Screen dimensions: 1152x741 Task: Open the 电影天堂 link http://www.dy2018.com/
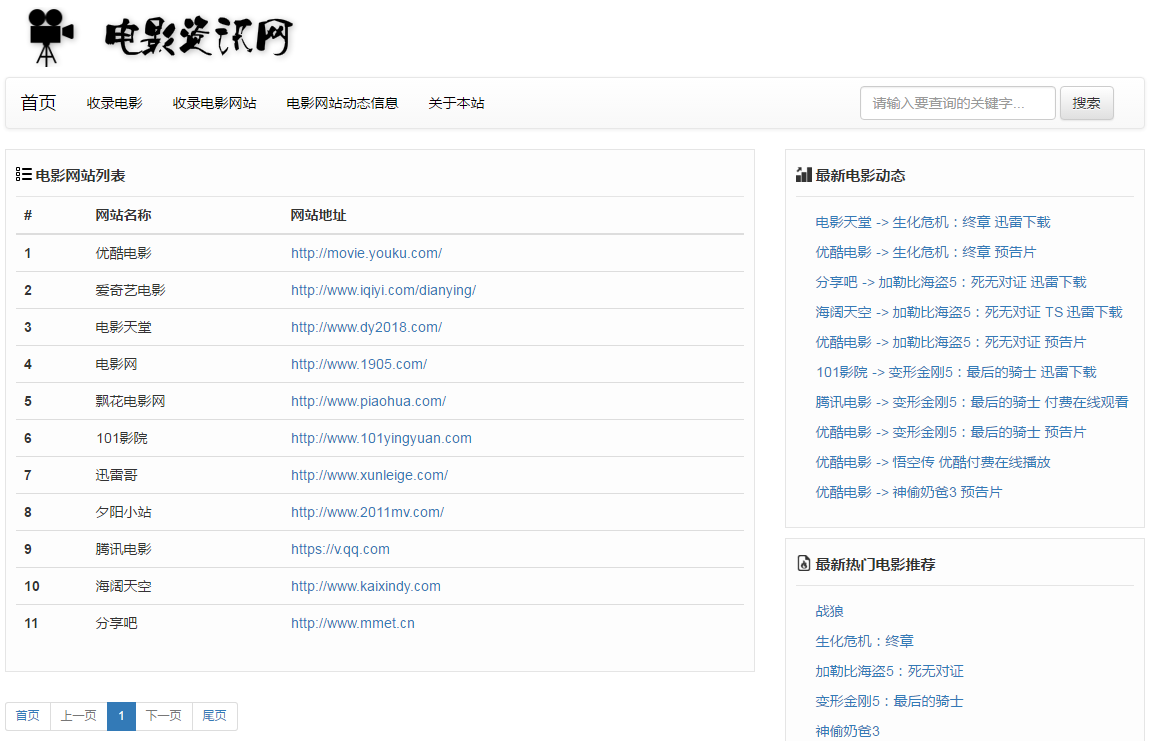(x=356, y=327)
